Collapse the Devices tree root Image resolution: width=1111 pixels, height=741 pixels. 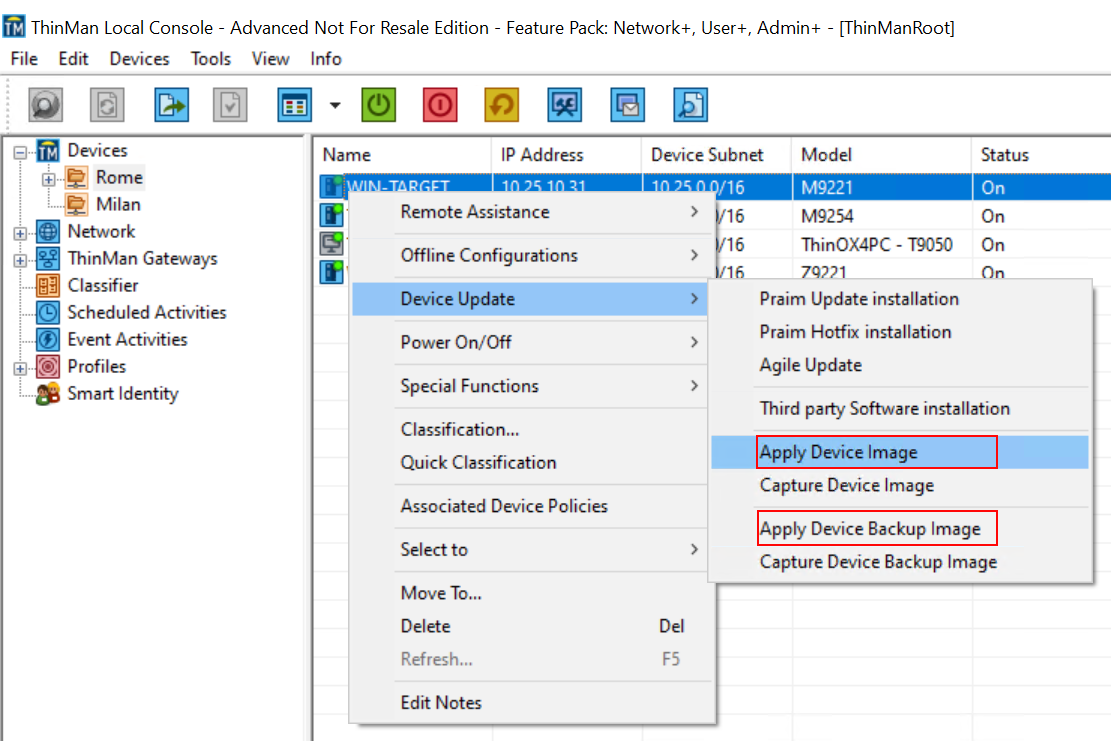[20, 152]
